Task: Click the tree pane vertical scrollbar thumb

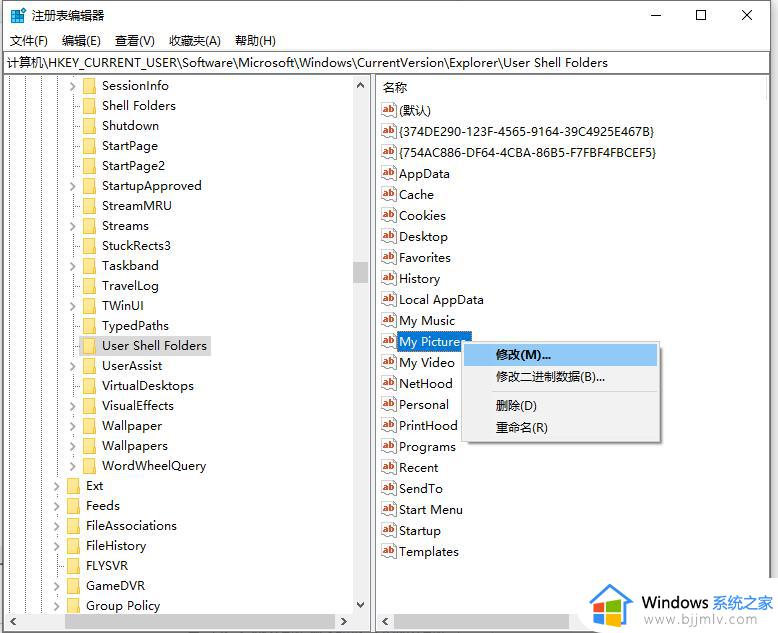Action: [x=361, y=272]
